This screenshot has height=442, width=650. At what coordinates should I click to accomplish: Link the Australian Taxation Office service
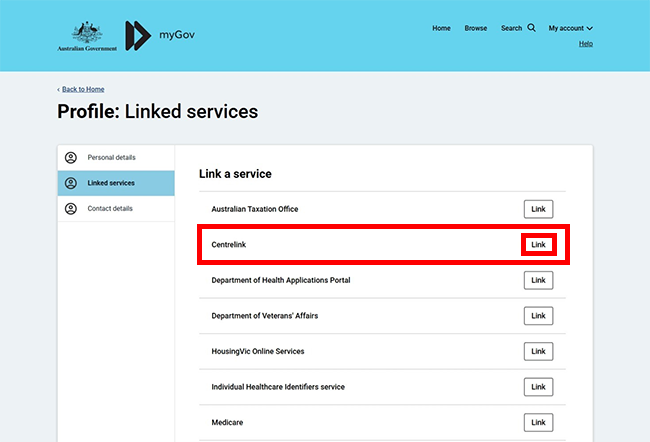(538, 209)
